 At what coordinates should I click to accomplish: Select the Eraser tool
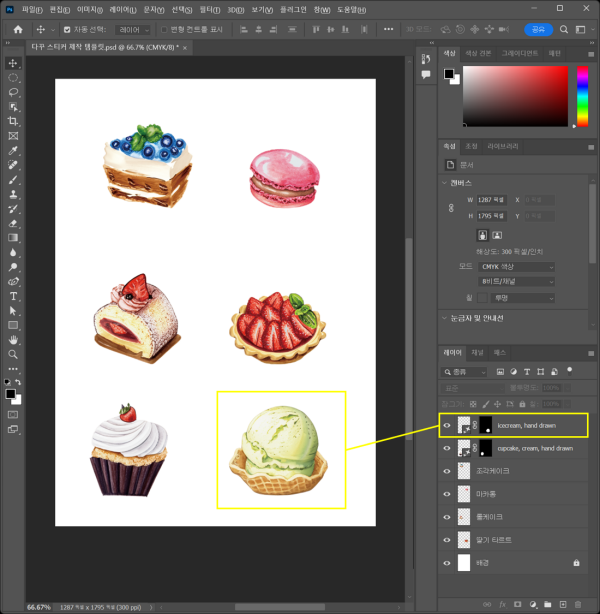click(13, 223)
